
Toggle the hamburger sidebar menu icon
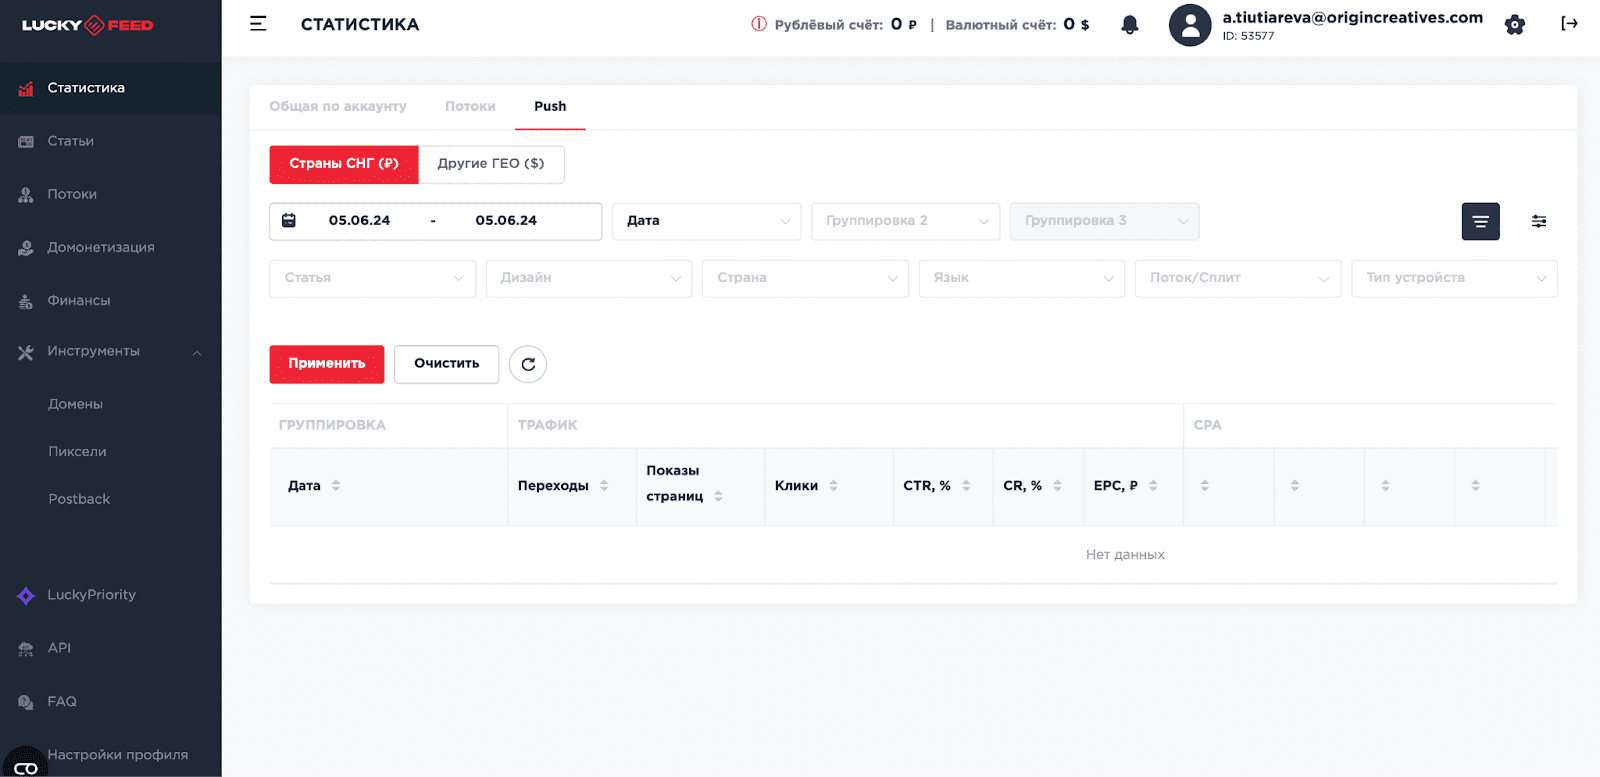(258, 24)
